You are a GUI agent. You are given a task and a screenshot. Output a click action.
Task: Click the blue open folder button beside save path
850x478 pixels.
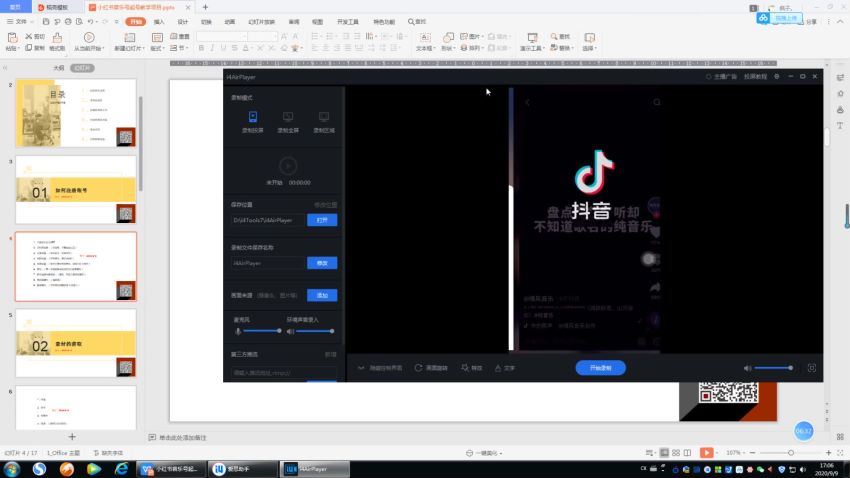point(322,220)
